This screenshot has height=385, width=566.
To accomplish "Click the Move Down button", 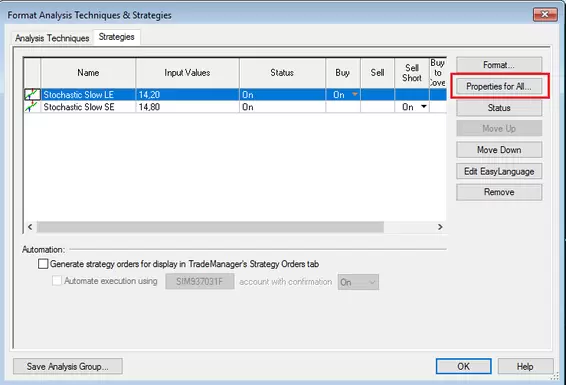I will 499,150.
